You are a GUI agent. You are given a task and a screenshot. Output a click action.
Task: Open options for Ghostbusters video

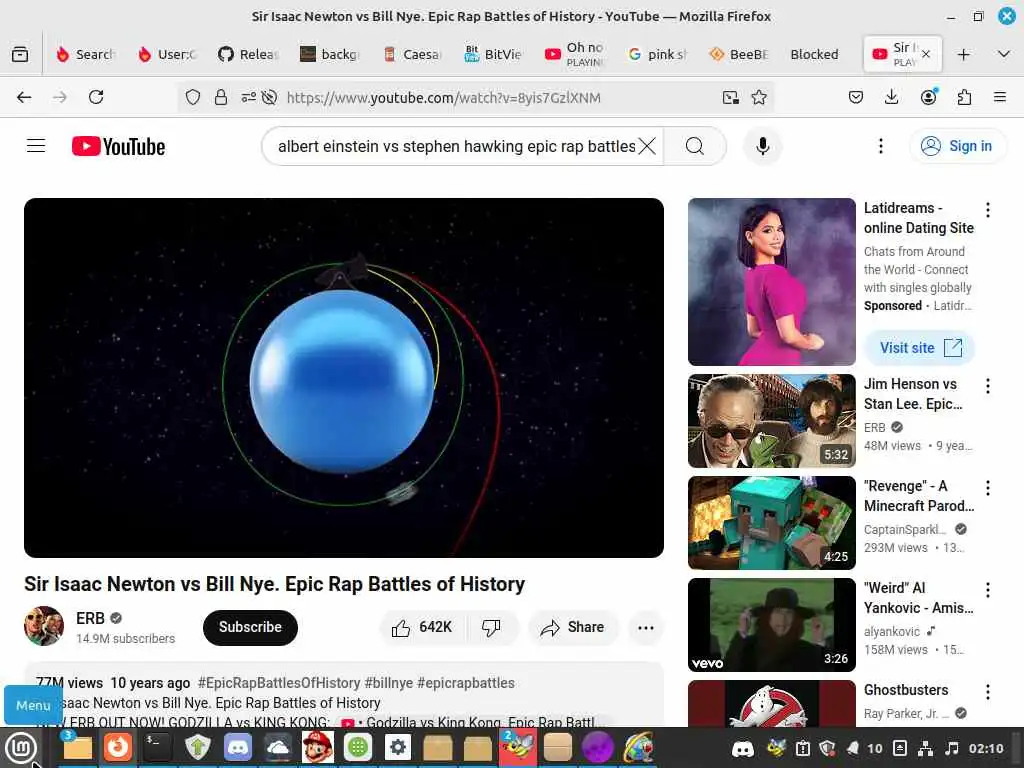click(x=987, y=692)
